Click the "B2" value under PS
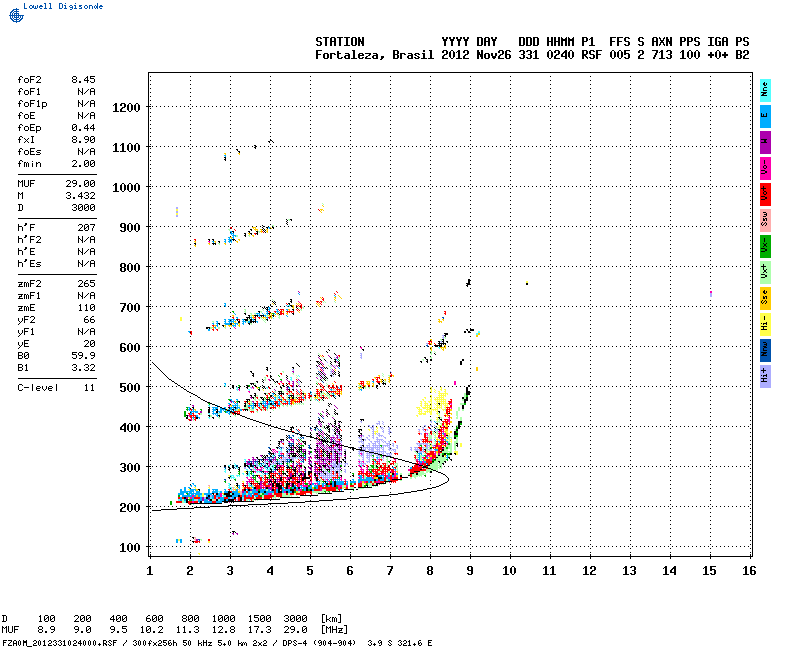The image size is (800, 650). [742, 55]
